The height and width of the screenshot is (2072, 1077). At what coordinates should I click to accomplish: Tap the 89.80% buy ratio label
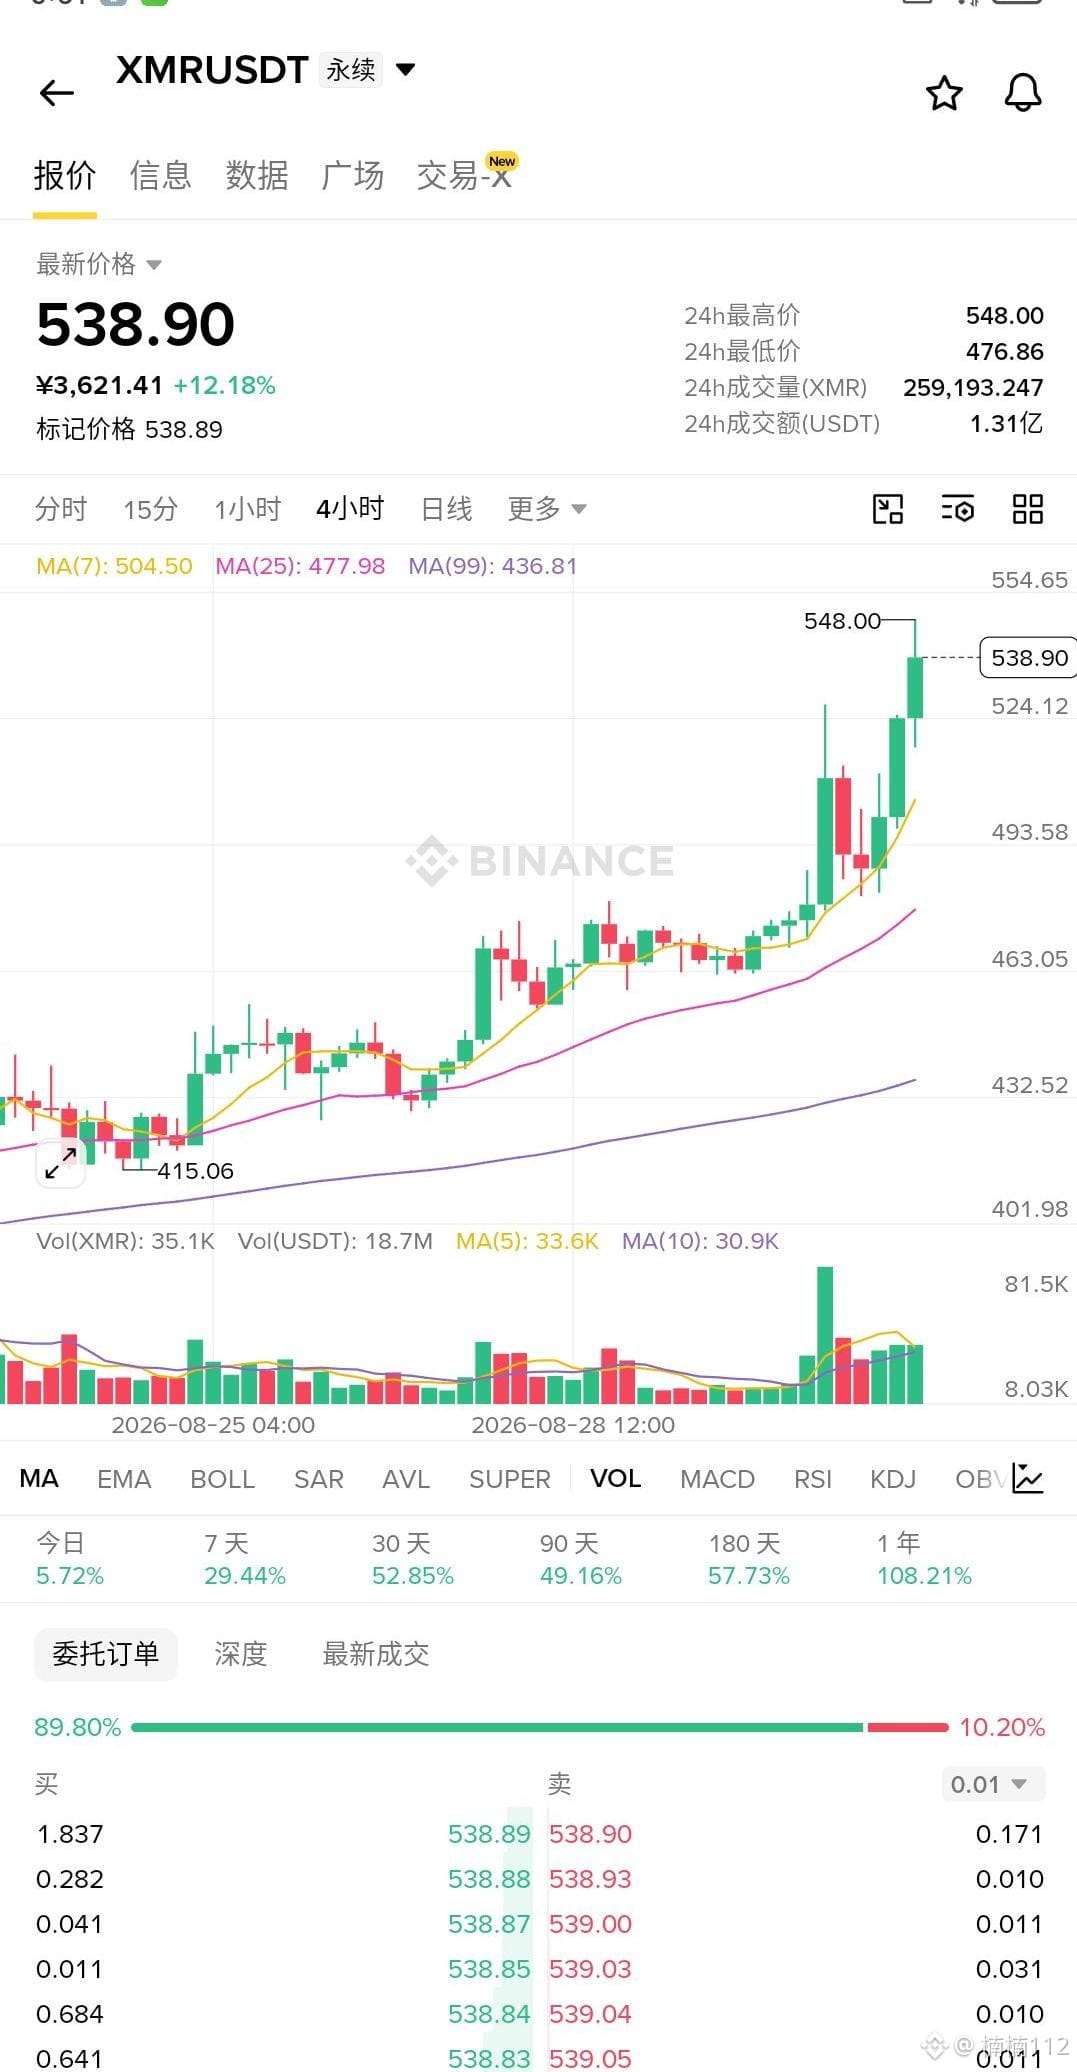[x=78, y=1727]
